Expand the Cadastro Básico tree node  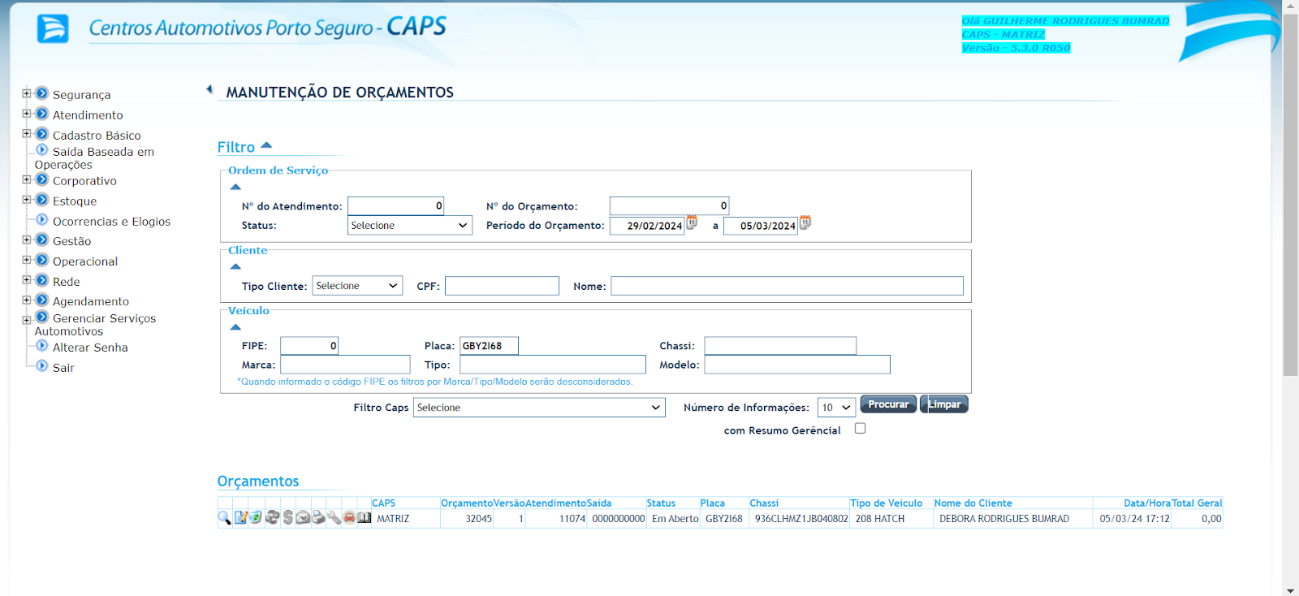click(x=27, y=134)
